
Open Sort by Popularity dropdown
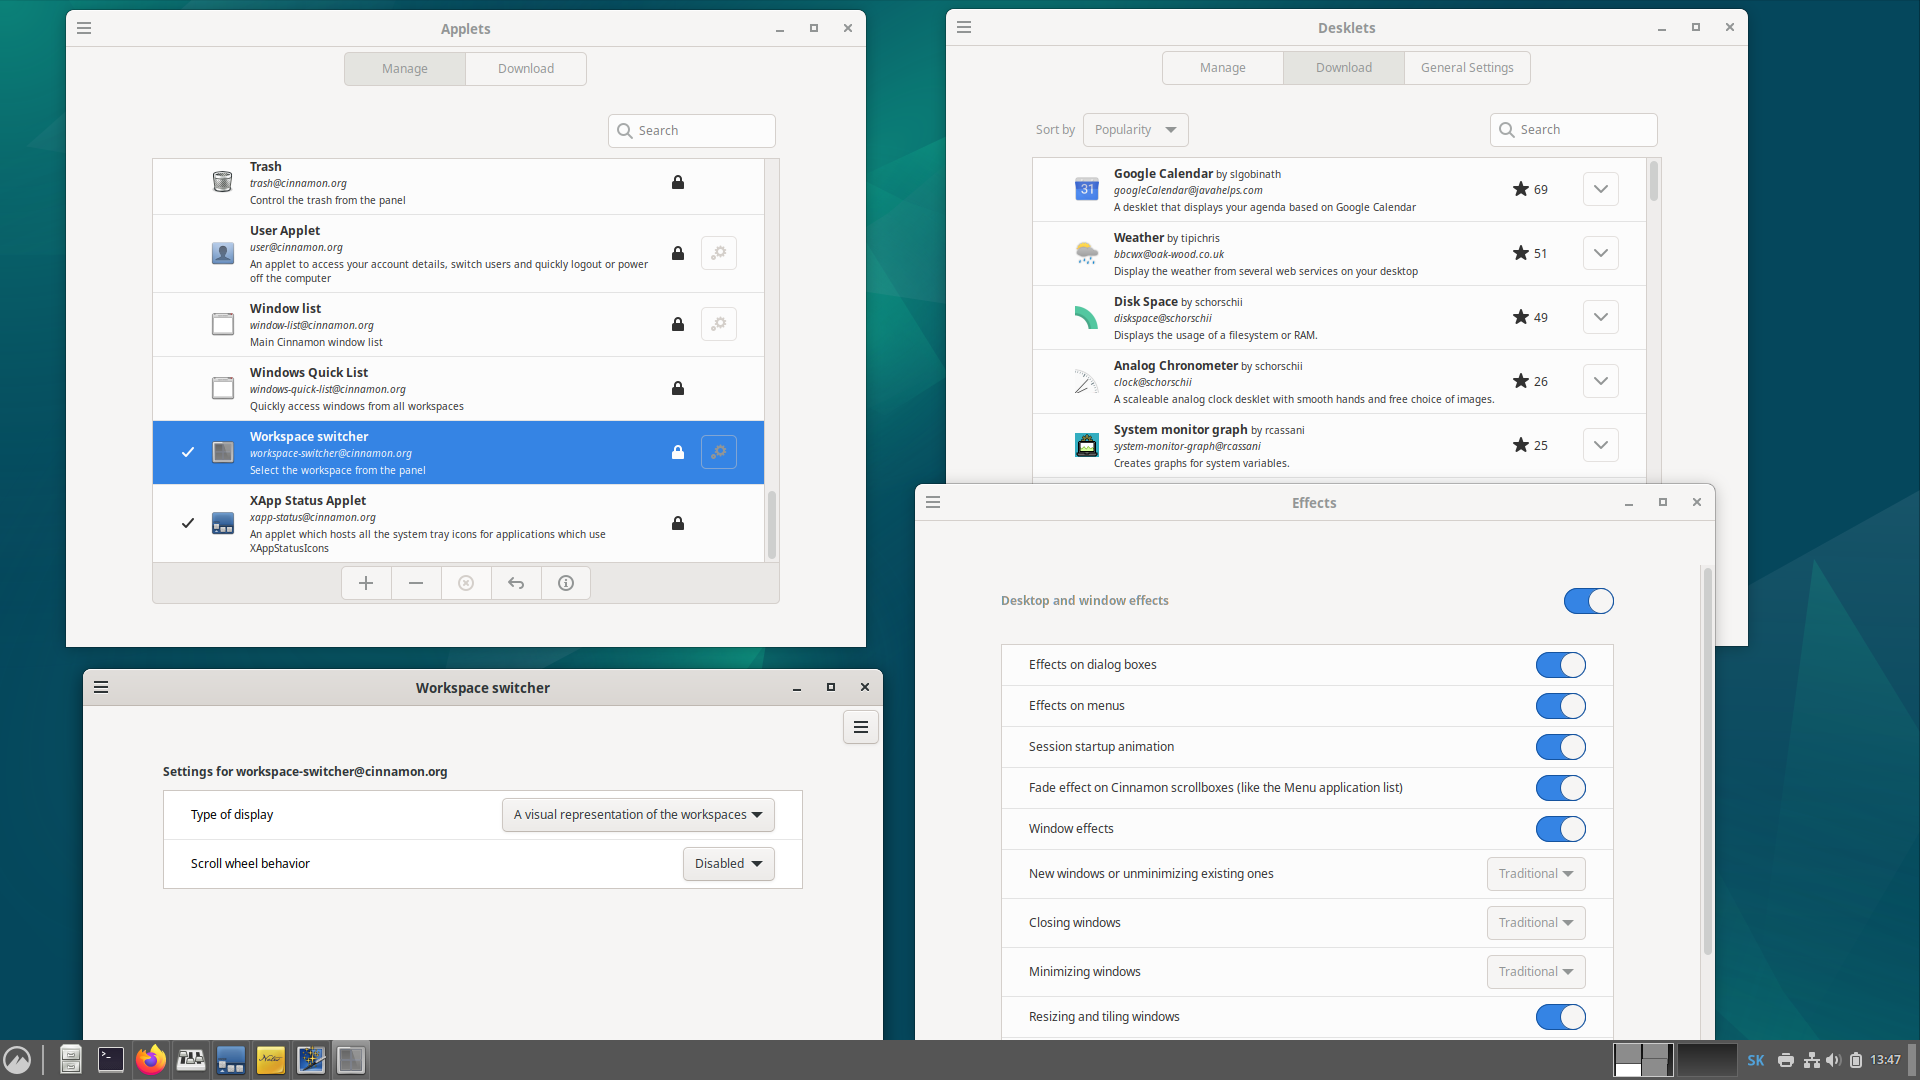tap(1136, 130)
